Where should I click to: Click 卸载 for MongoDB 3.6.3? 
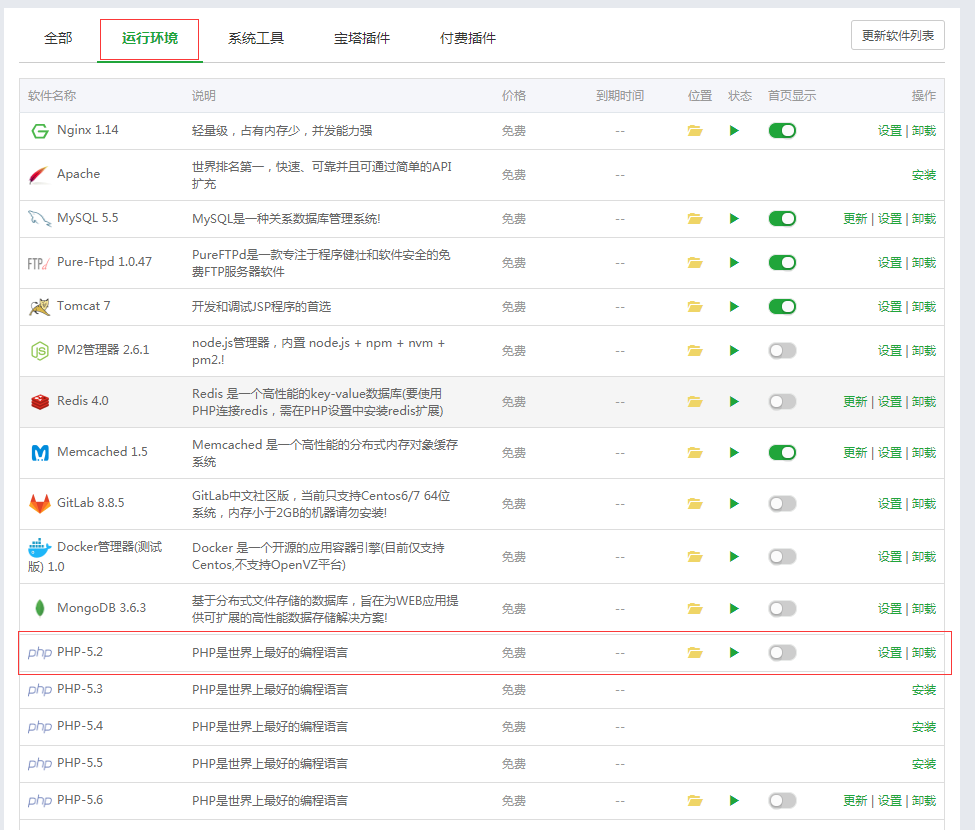(924, 609)
